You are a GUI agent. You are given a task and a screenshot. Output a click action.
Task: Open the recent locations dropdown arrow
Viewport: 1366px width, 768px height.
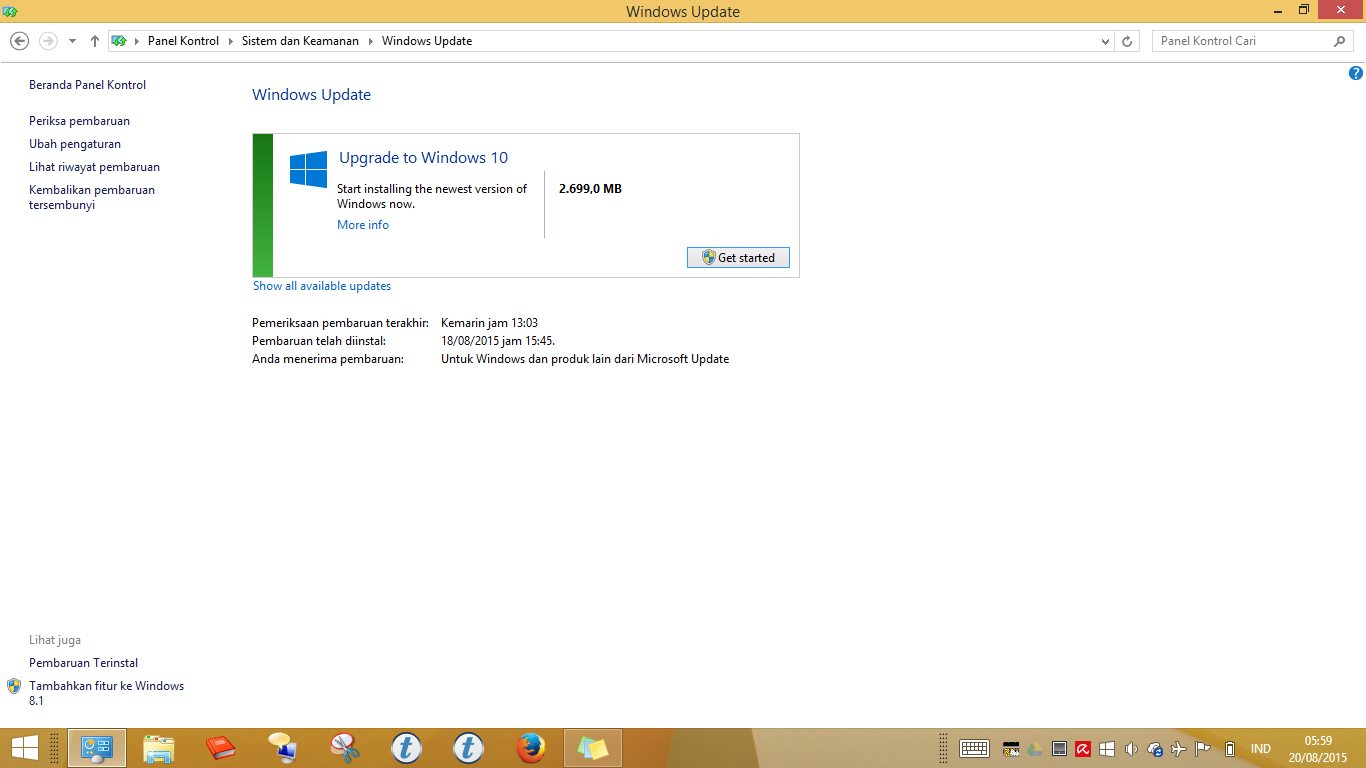coord(72,41)
